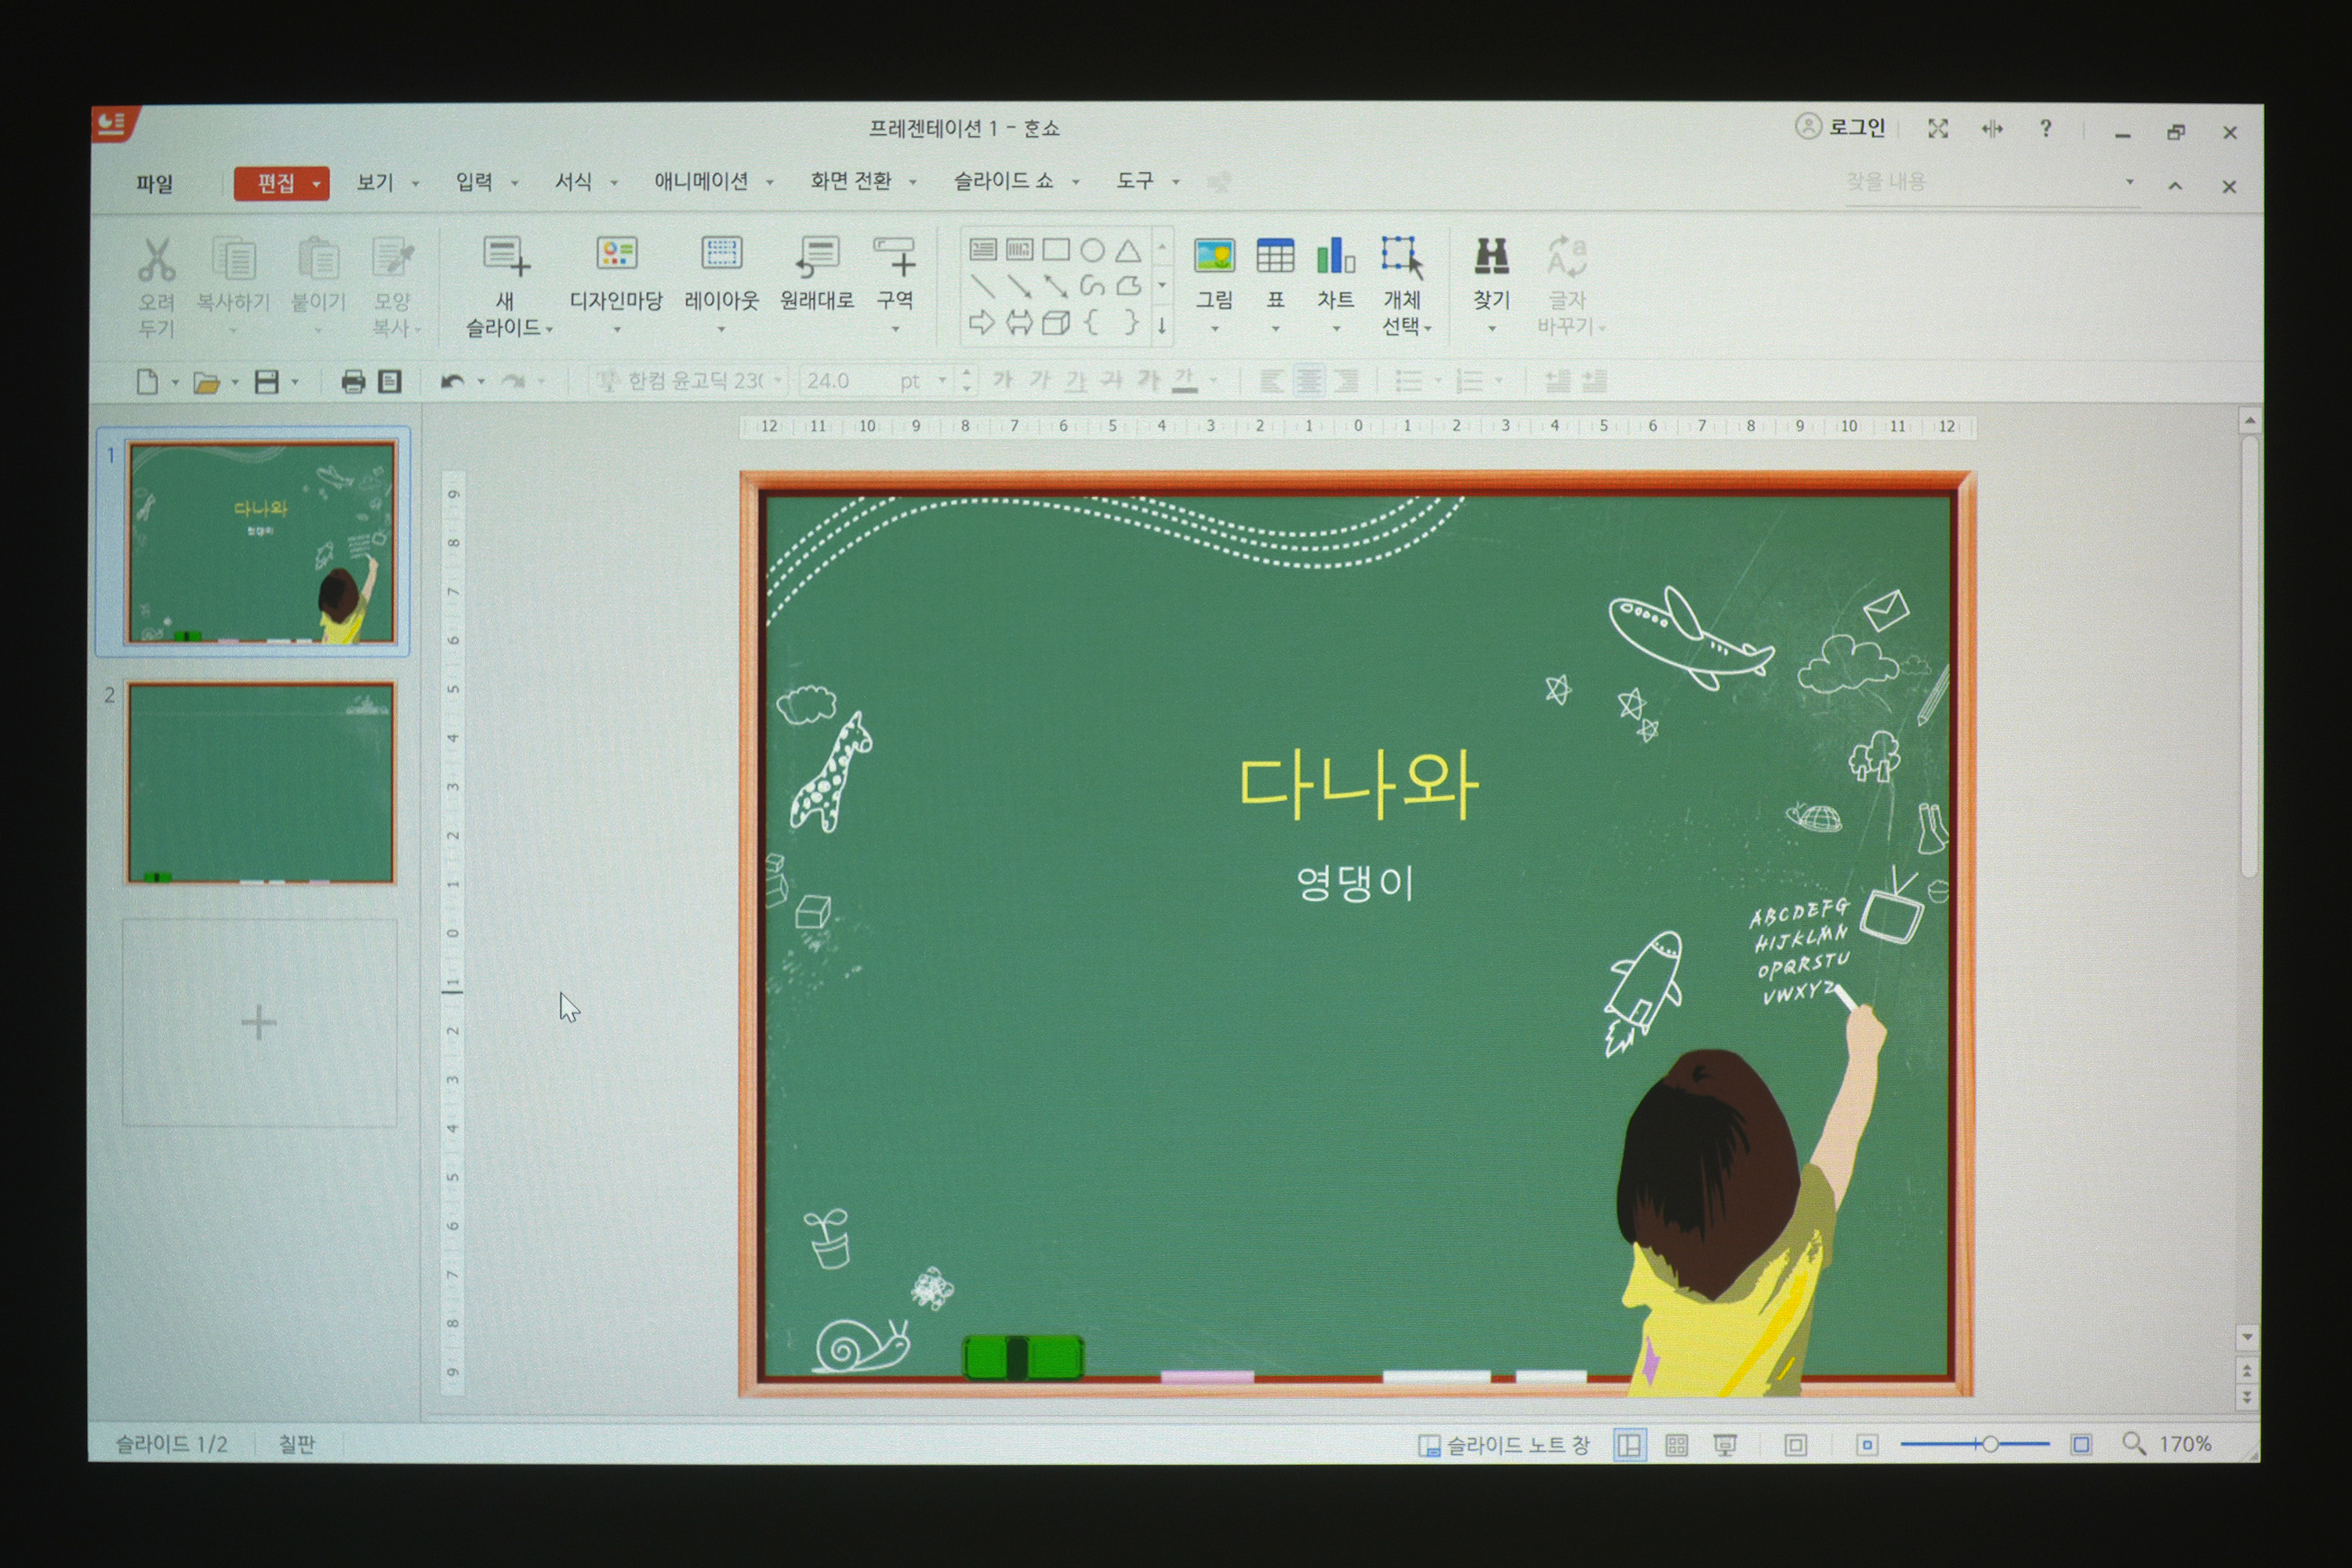This screenshot has height=1568, width=2352.
Task: Create a new document icon
Action: coord(147,382)
